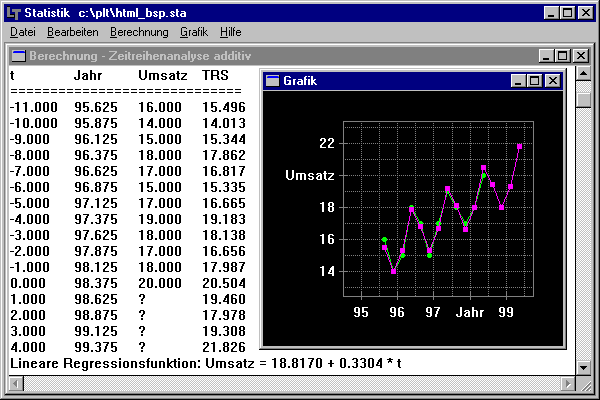Screen dimensions: 600x400
Task: Minimize the Grafik chart window
Action: [x=518, y=81]
